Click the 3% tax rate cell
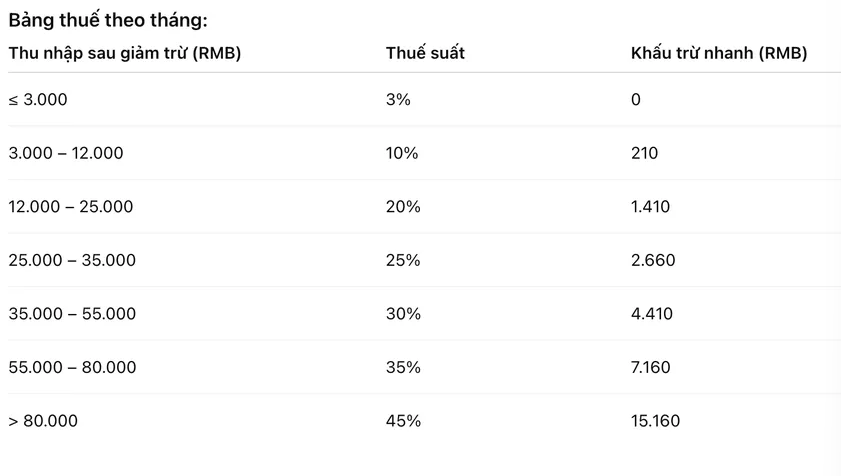The image size is (841, 476). 398,99
